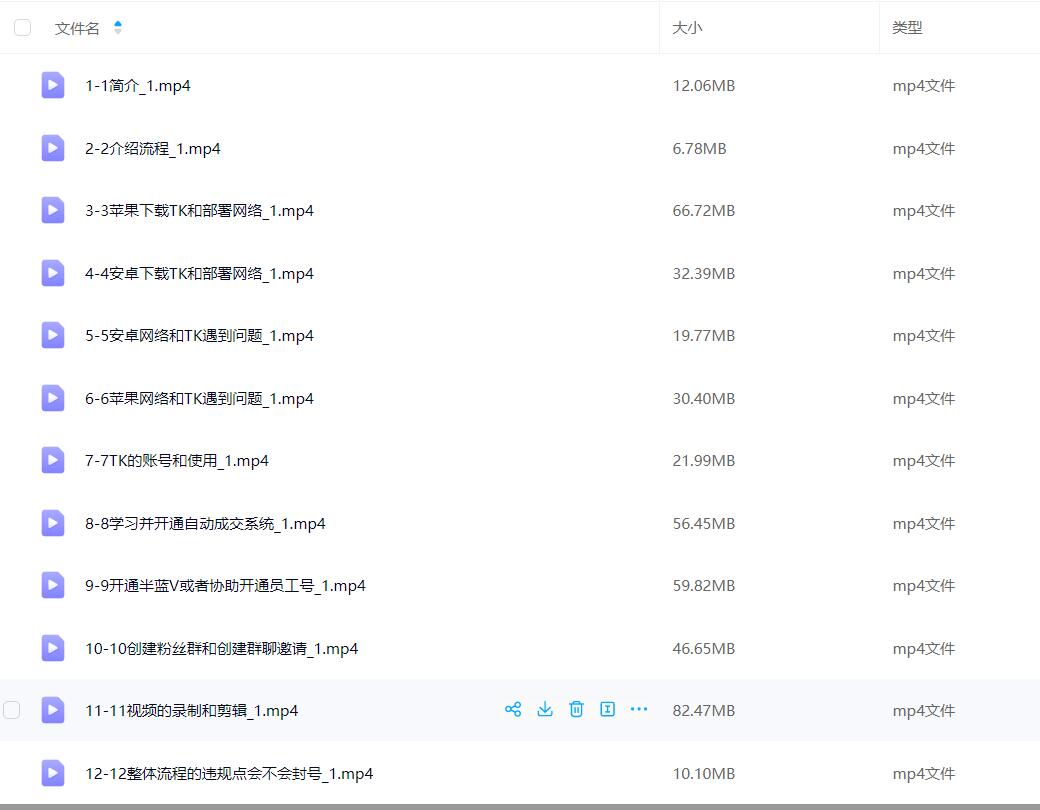Screen dimensions: 1040x810
Task: Open file 8-8学习并开通自动成交系统_1.mp4
Action: pyautogui.click(x=205, y=523)
